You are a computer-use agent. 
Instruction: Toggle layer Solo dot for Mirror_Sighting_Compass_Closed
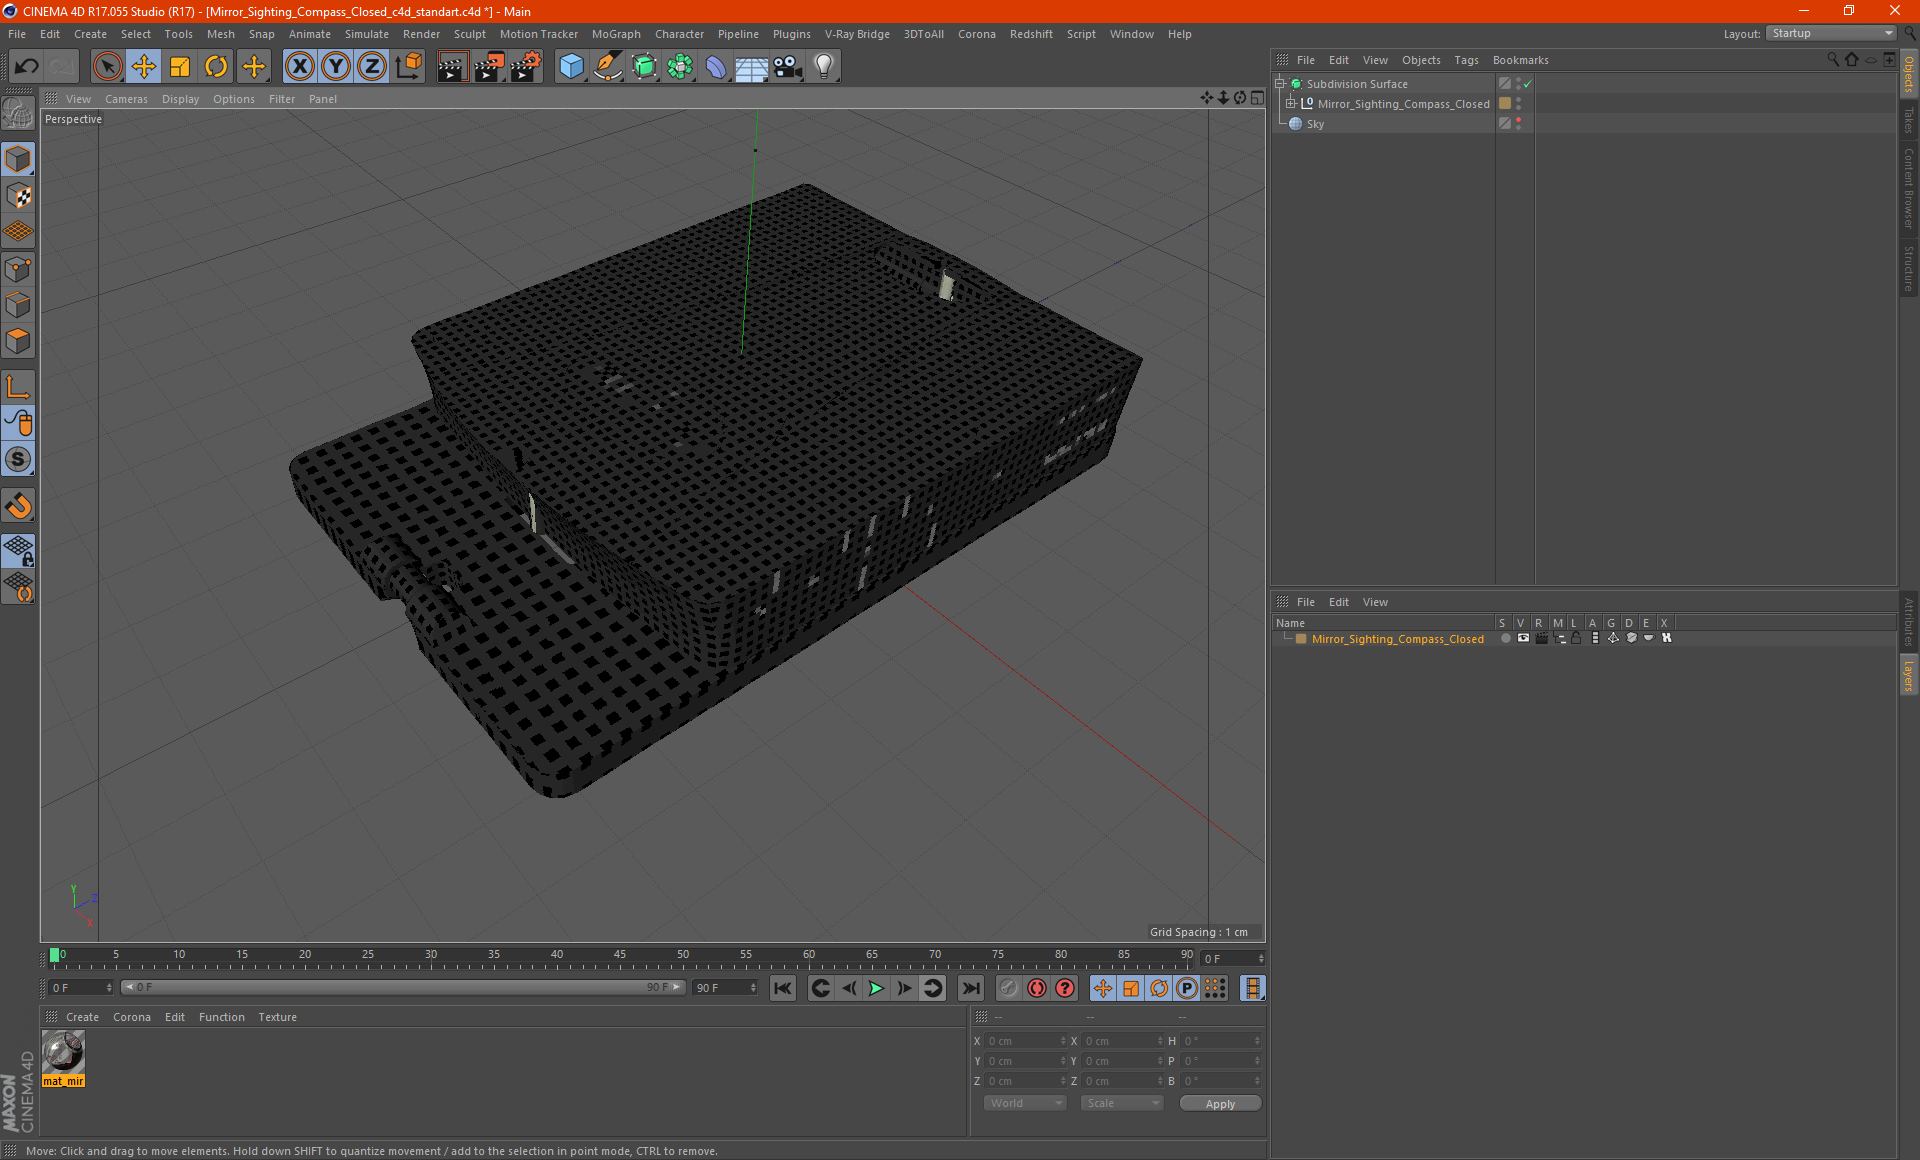[x=1505, y=638]
